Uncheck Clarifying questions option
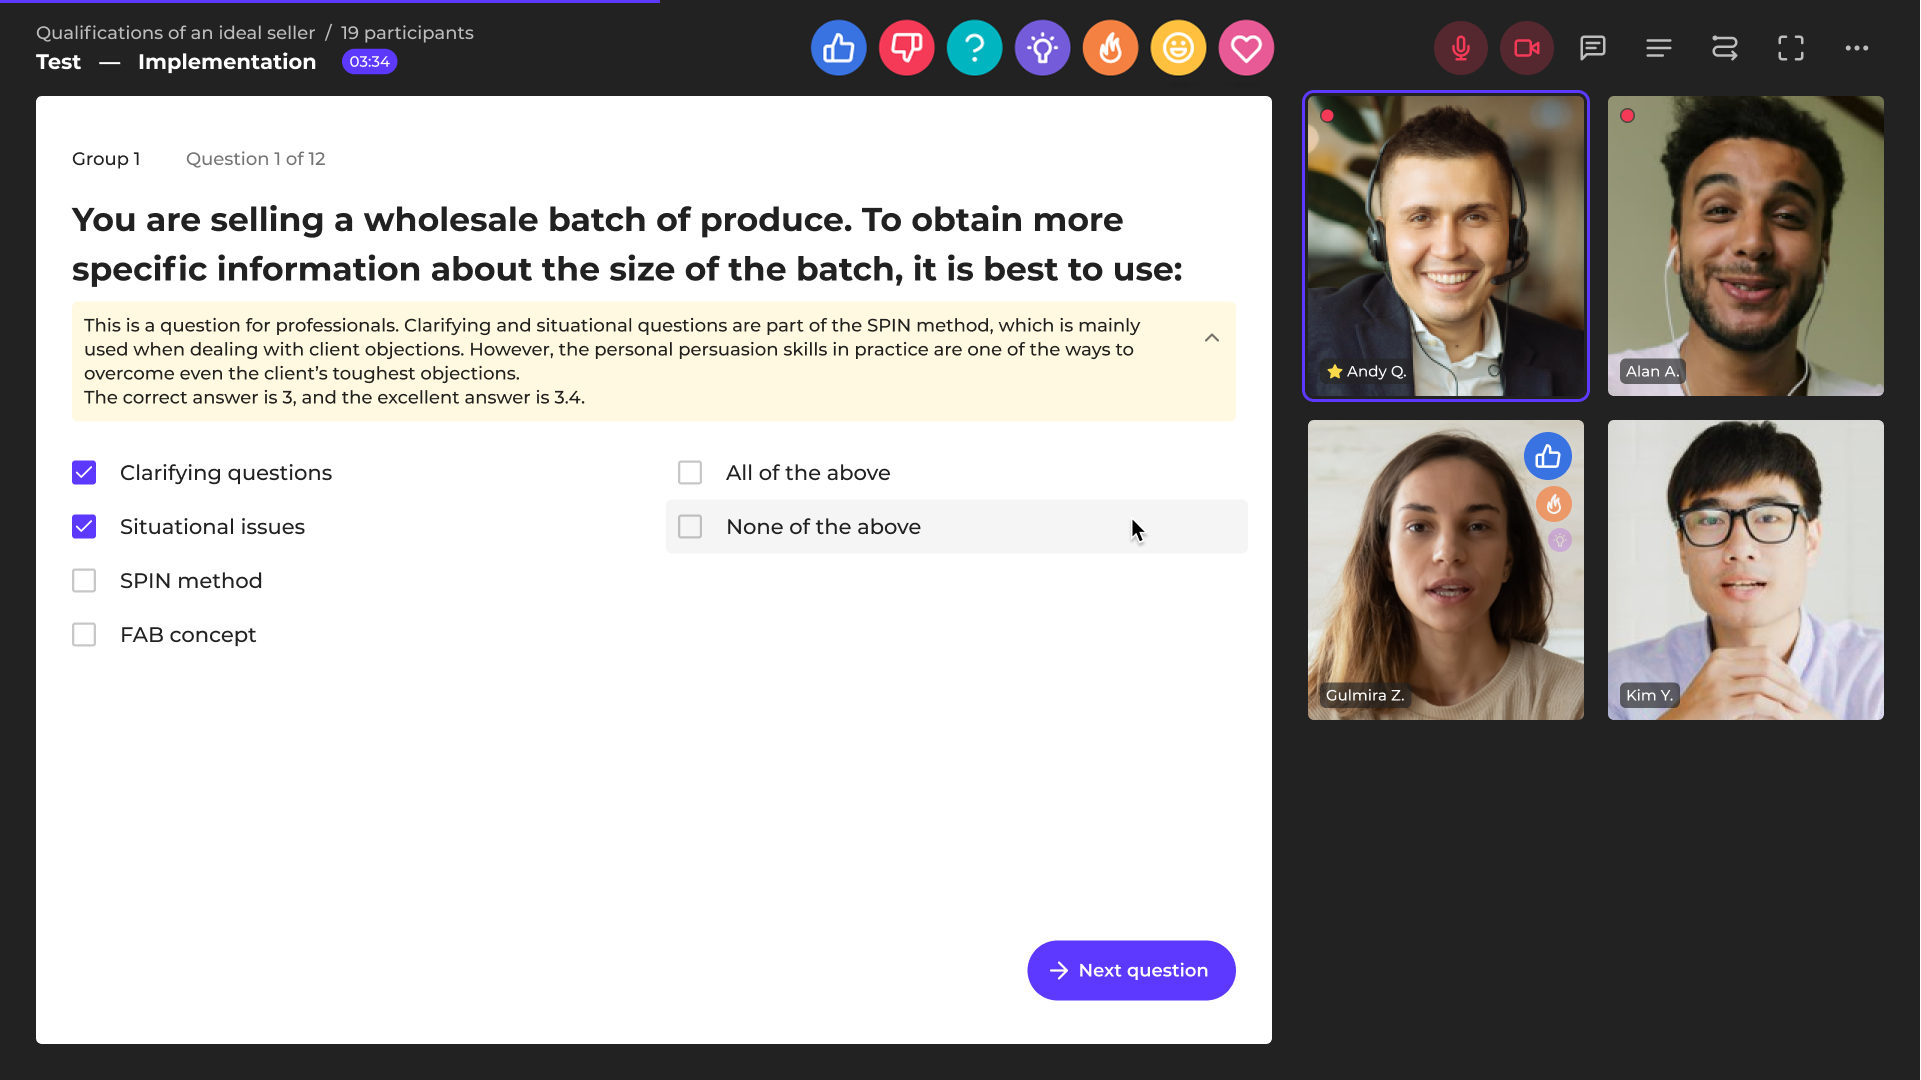The height and width of the screenshot is (1080, 1921). (x=84, y=473)
